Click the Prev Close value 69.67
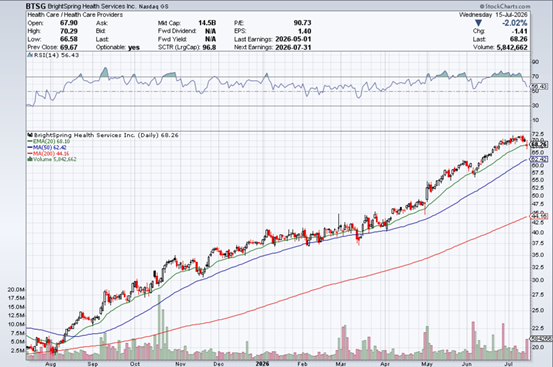This screenshot has height=367, width=553. (x=69, y=47)
